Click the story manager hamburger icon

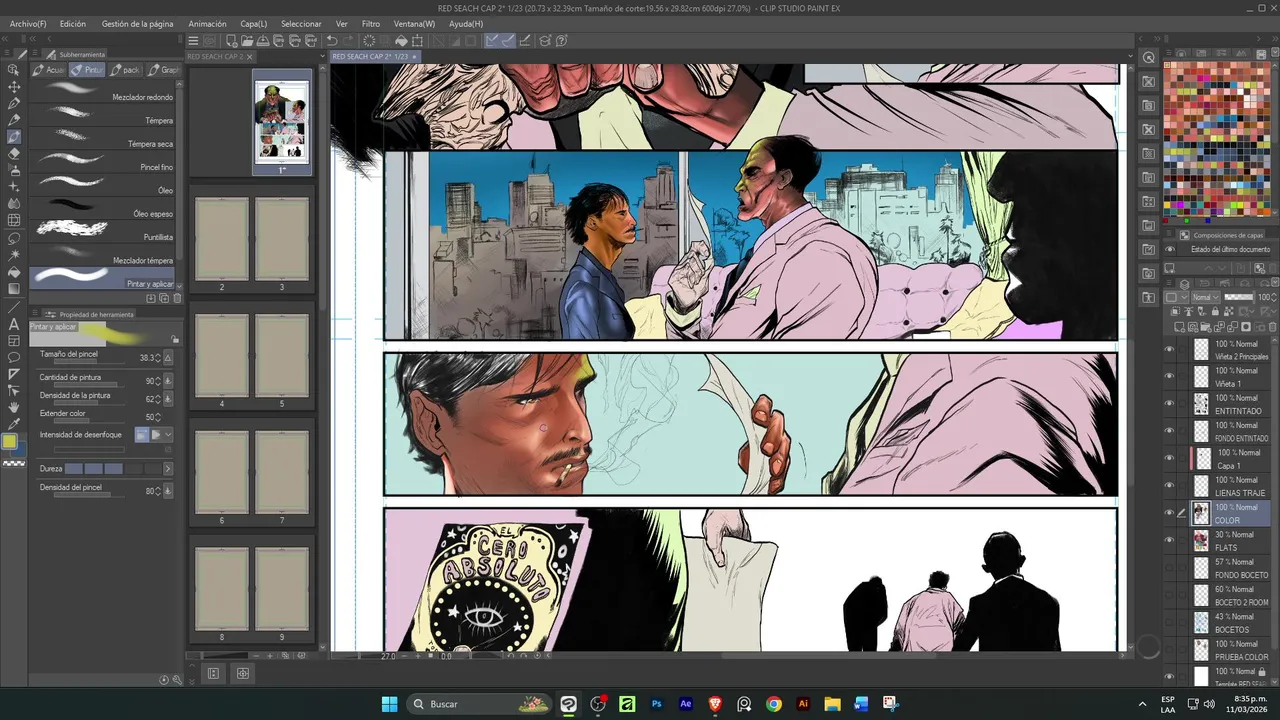point(194,41)
